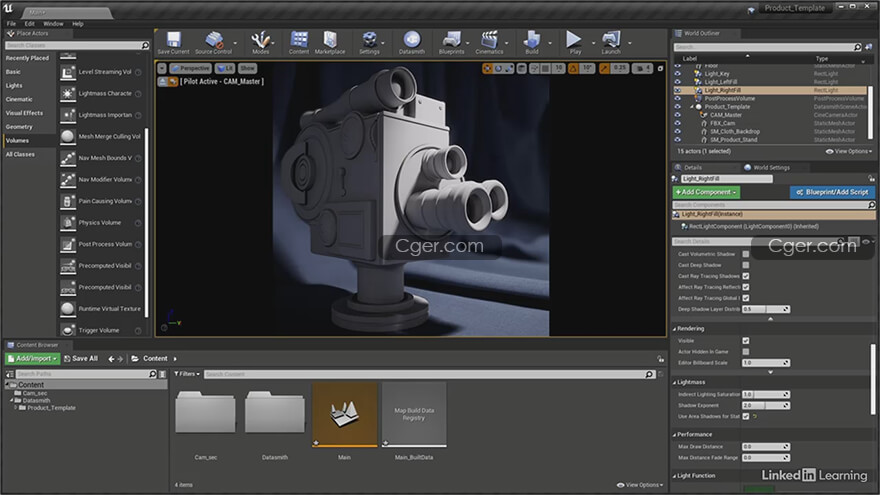
Task: Switch to the World Settings tab
Action: (x=770, y=168)
